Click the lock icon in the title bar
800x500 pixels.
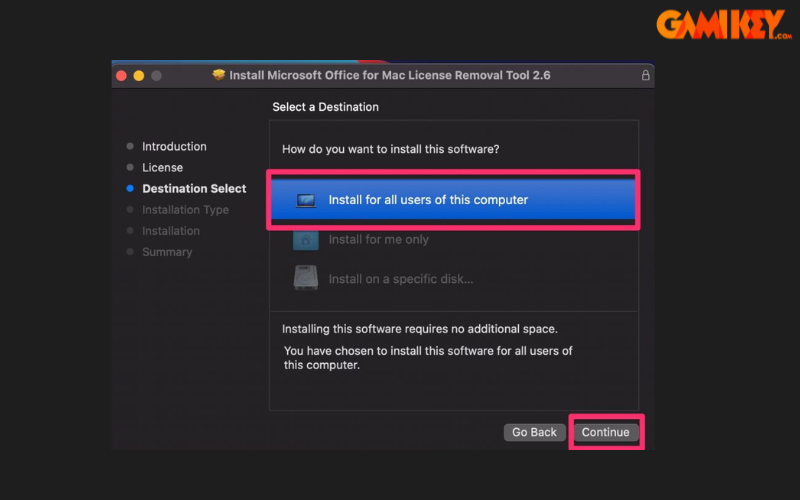(645, 75)
